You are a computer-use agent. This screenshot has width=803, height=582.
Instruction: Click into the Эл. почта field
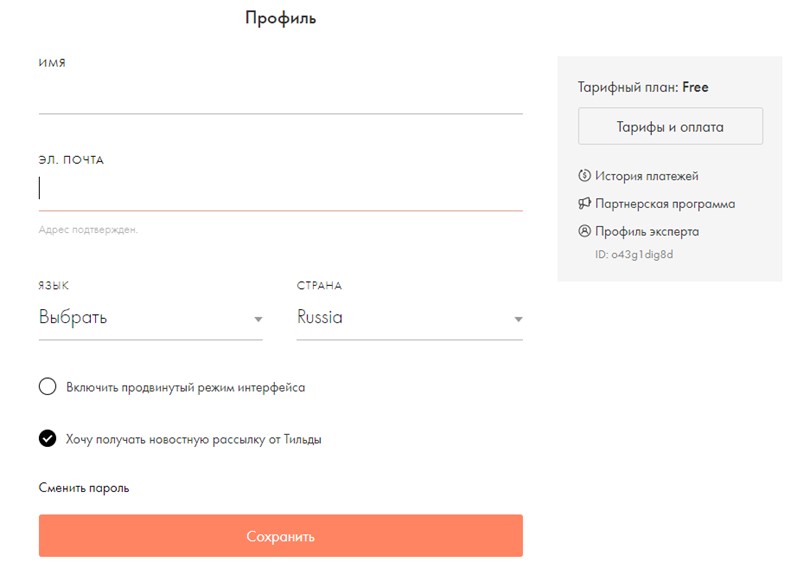(281, 191)
